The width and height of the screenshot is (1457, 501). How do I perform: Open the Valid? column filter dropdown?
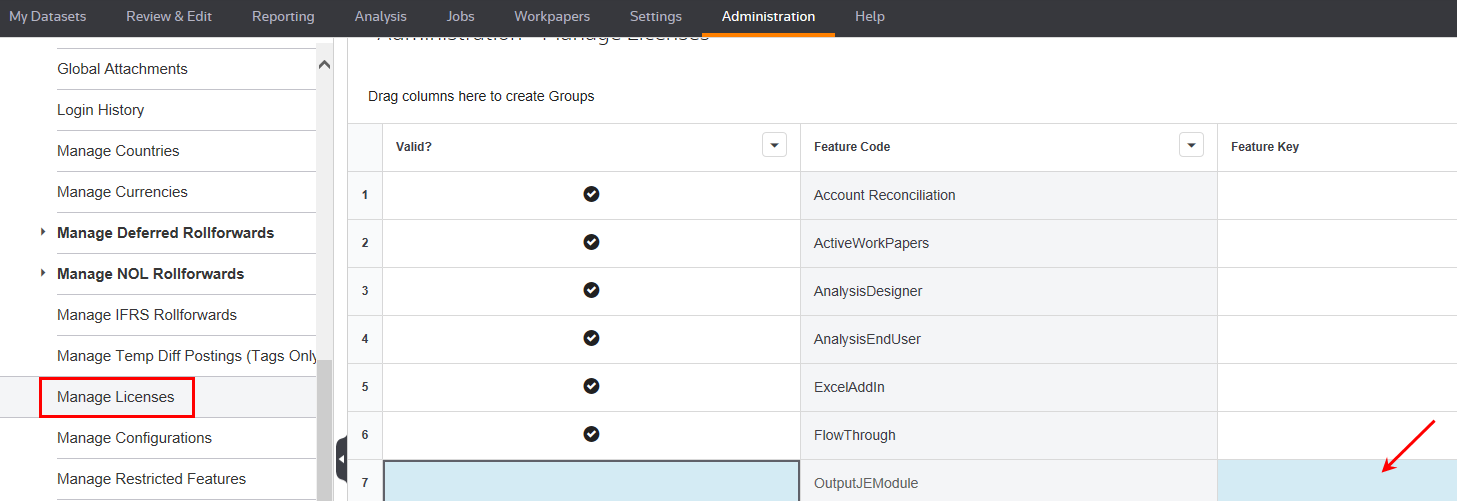click(774, 146)
